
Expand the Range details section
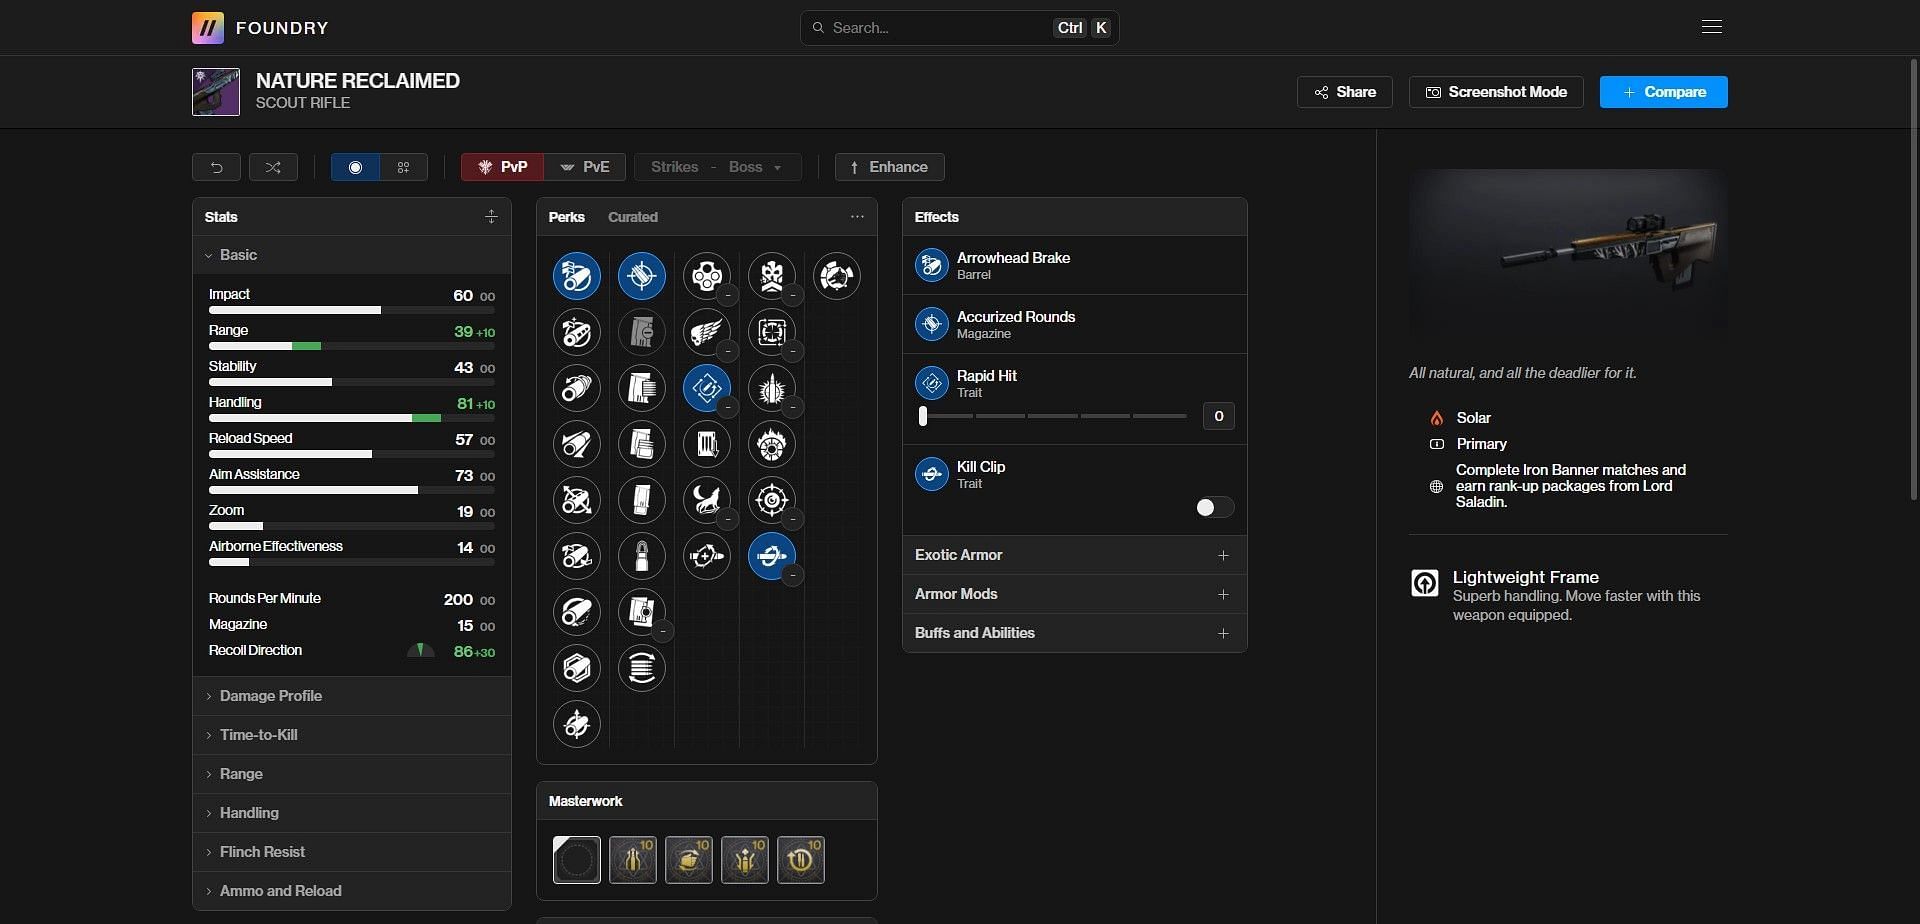point(351,774)
